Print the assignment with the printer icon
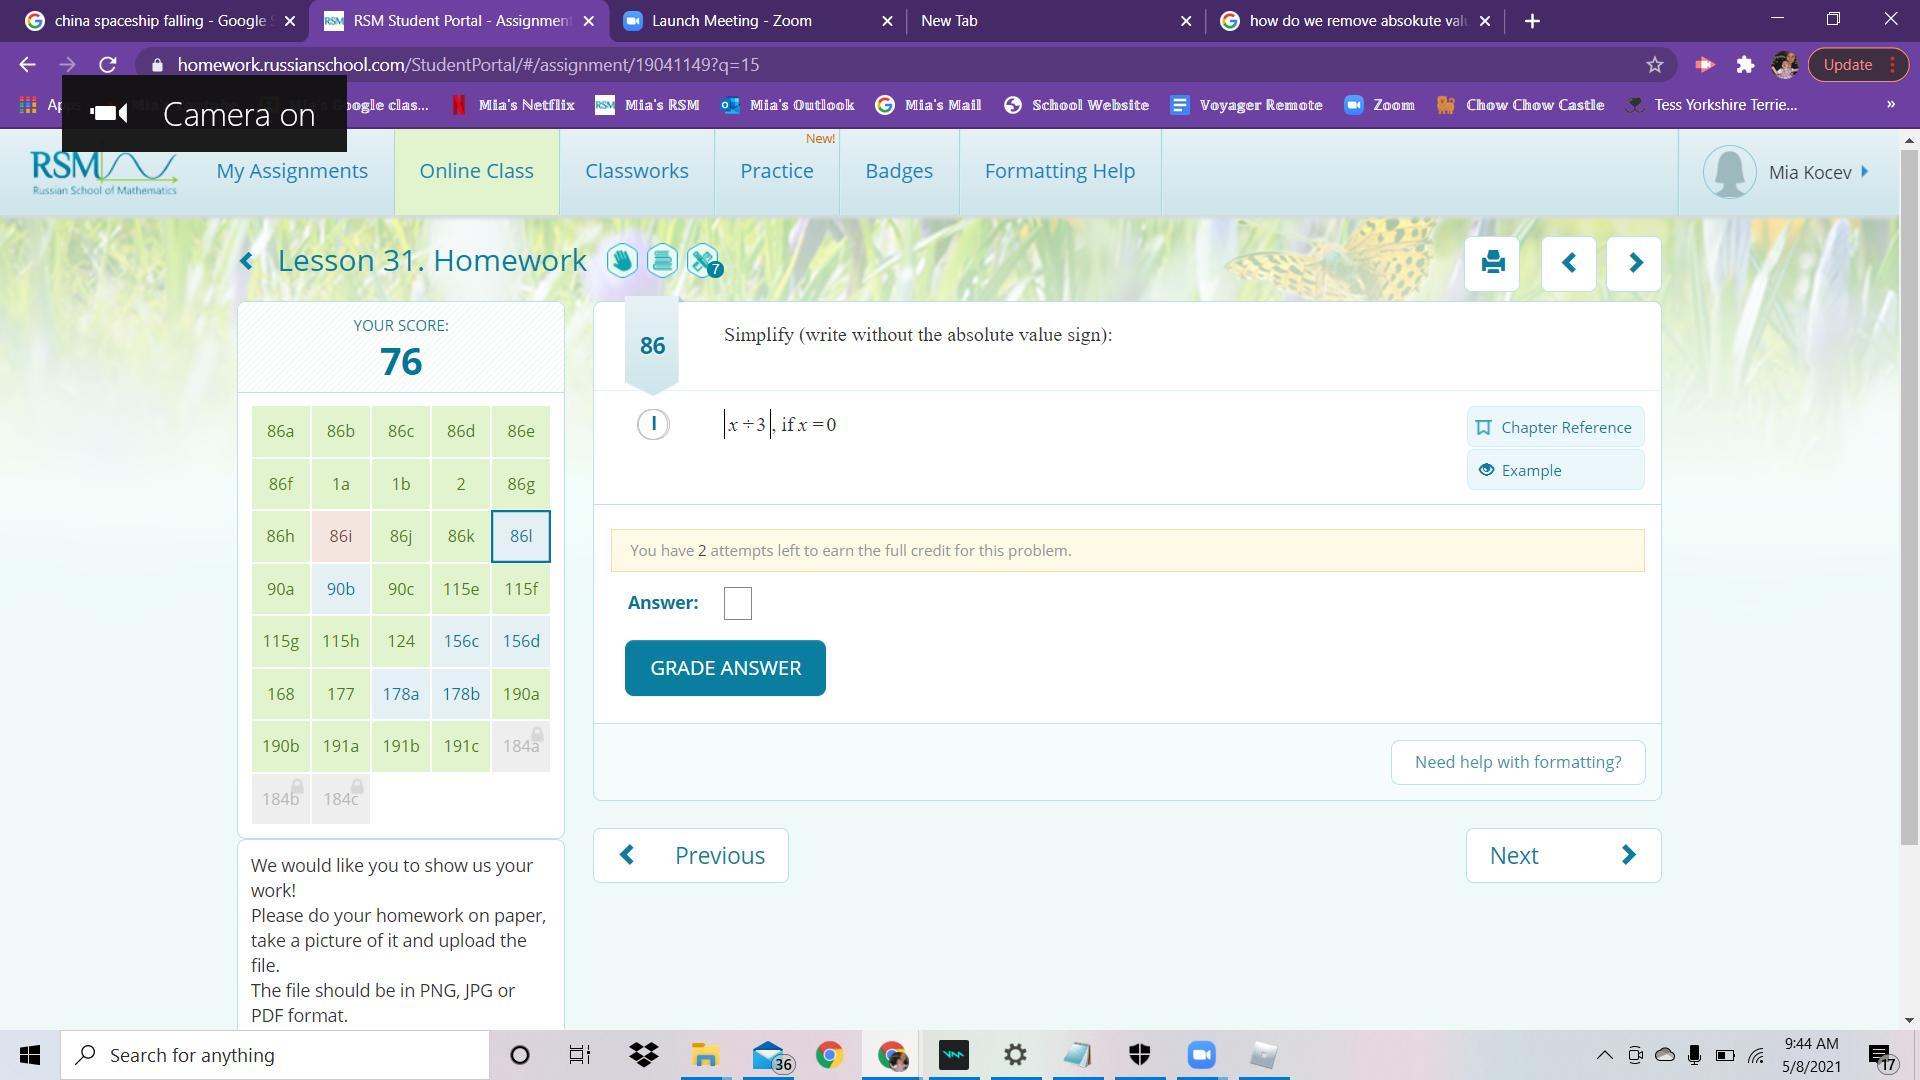1920x1080 pixels. tap(1492, 263)
